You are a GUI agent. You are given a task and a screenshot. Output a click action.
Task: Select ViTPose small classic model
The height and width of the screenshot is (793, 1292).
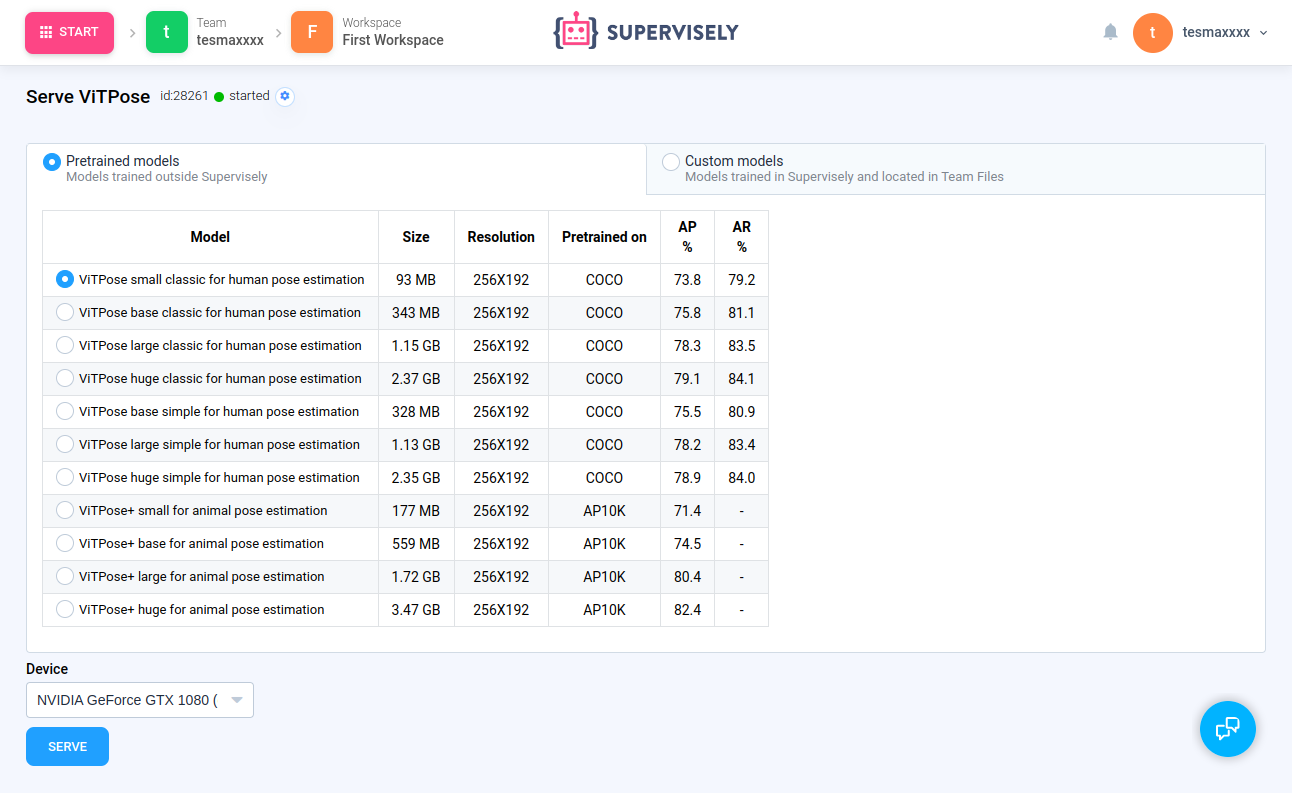point(65,279)
